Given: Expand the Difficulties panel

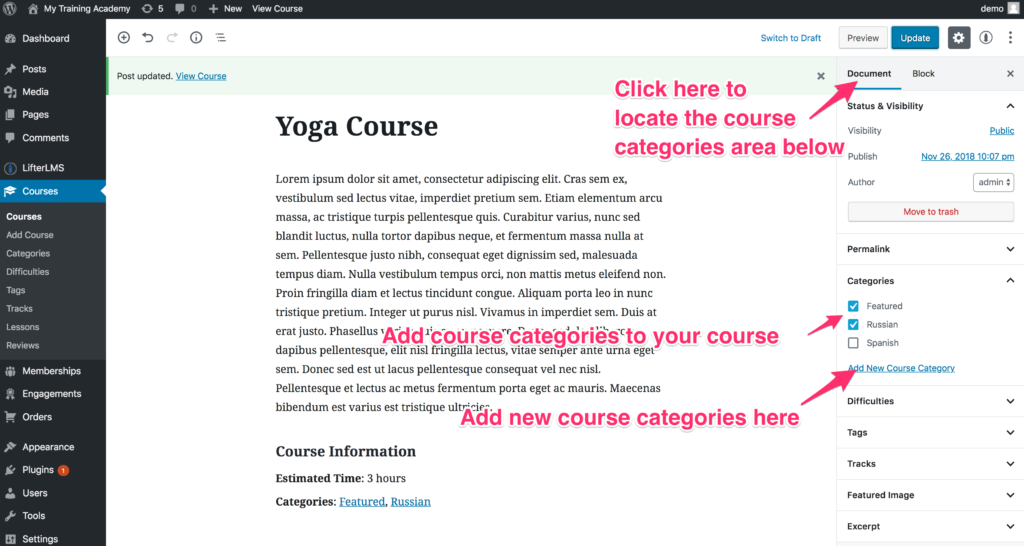Looking at the screenshot, I should coord(930,401).
